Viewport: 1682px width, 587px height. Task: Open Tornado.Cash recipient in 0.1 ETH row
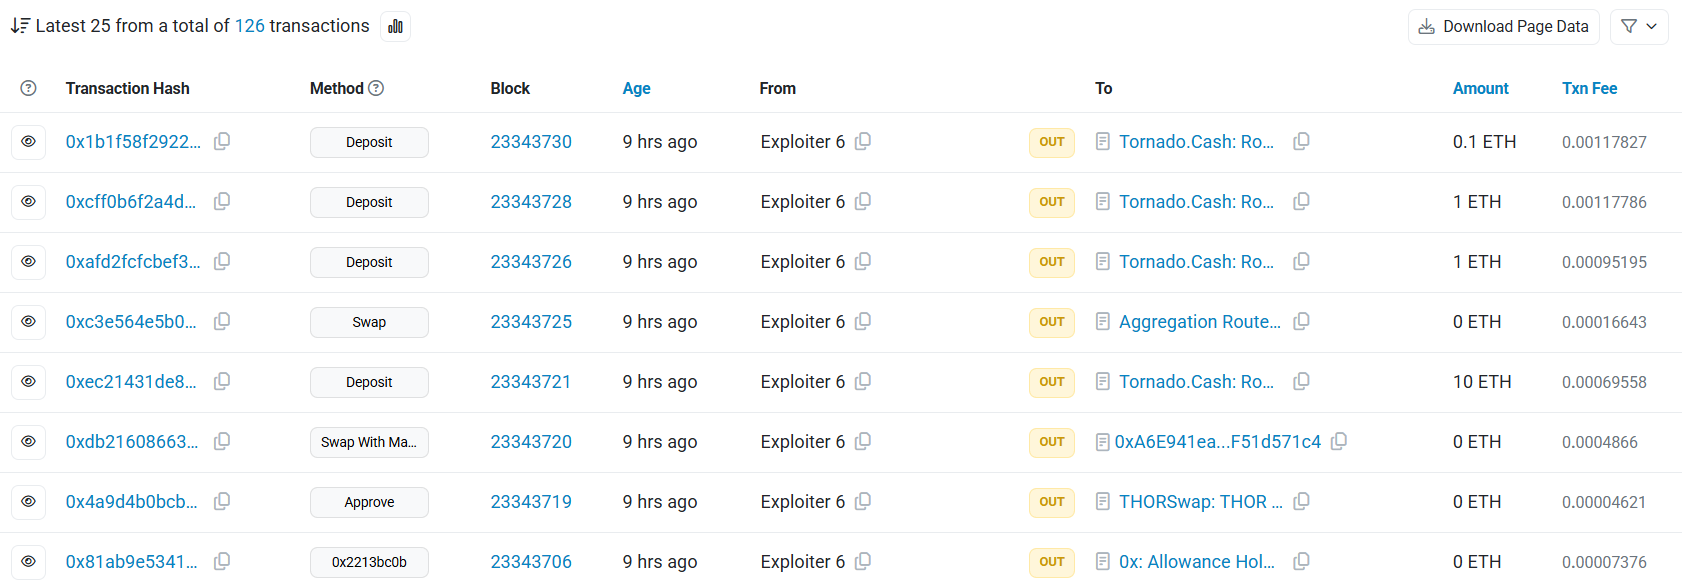pos(1196,142)
